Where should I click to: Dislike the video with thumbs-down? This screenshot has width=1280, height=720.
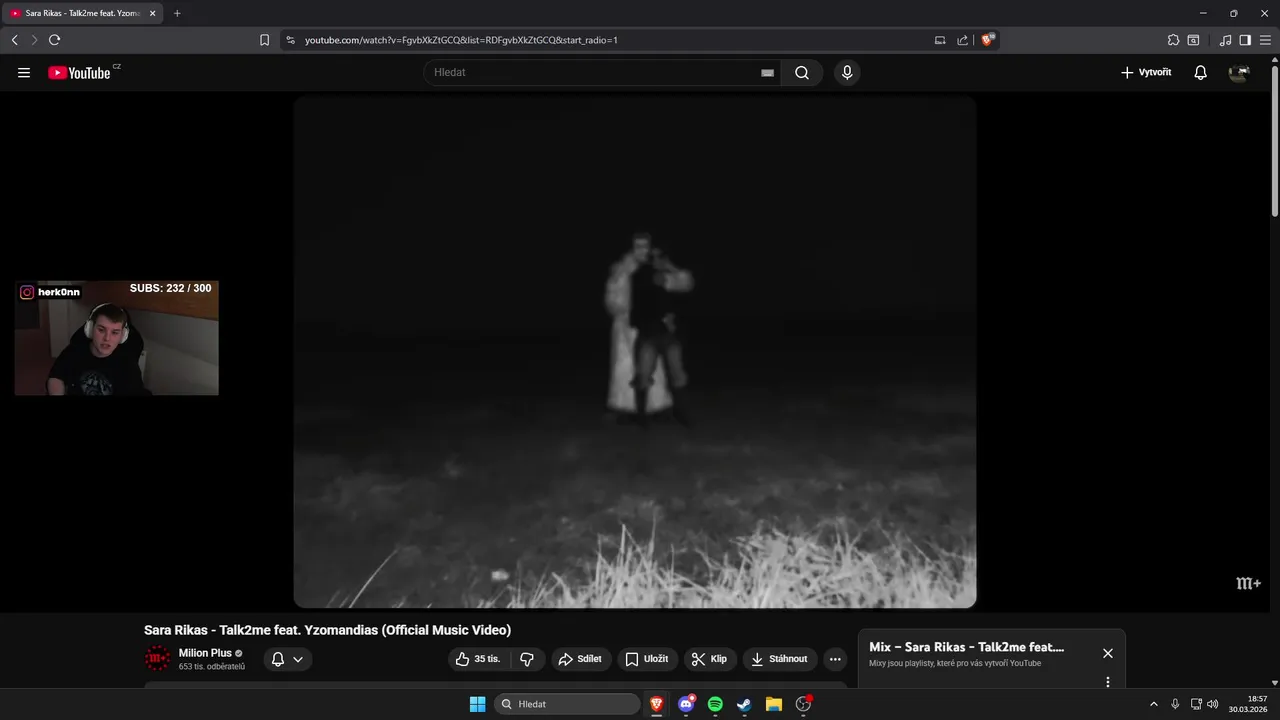pos(527,659)
